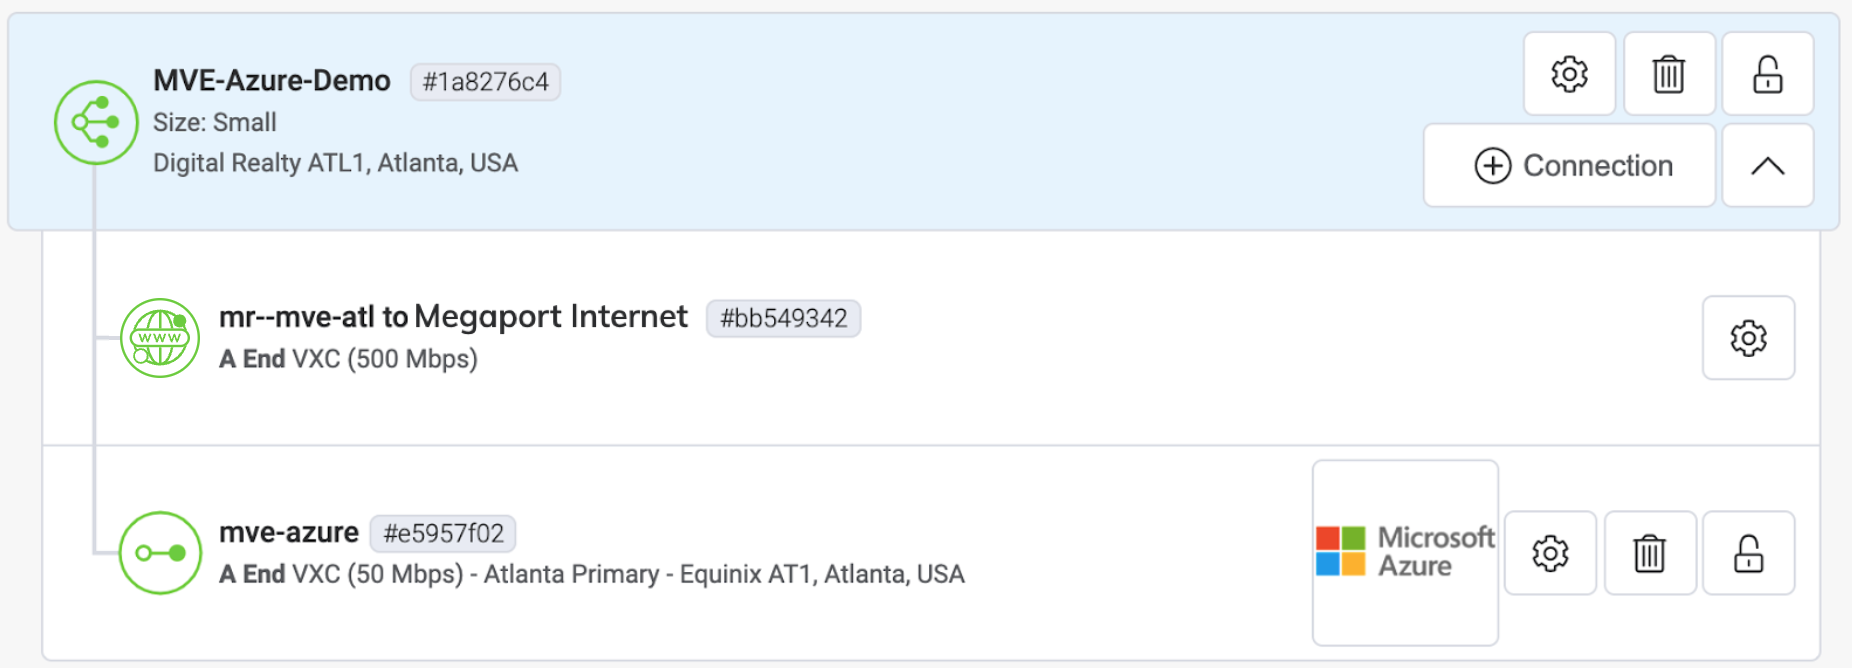Select the MVE-Azure-Demo service name
1852x670 pixels.
pos(272,81)
